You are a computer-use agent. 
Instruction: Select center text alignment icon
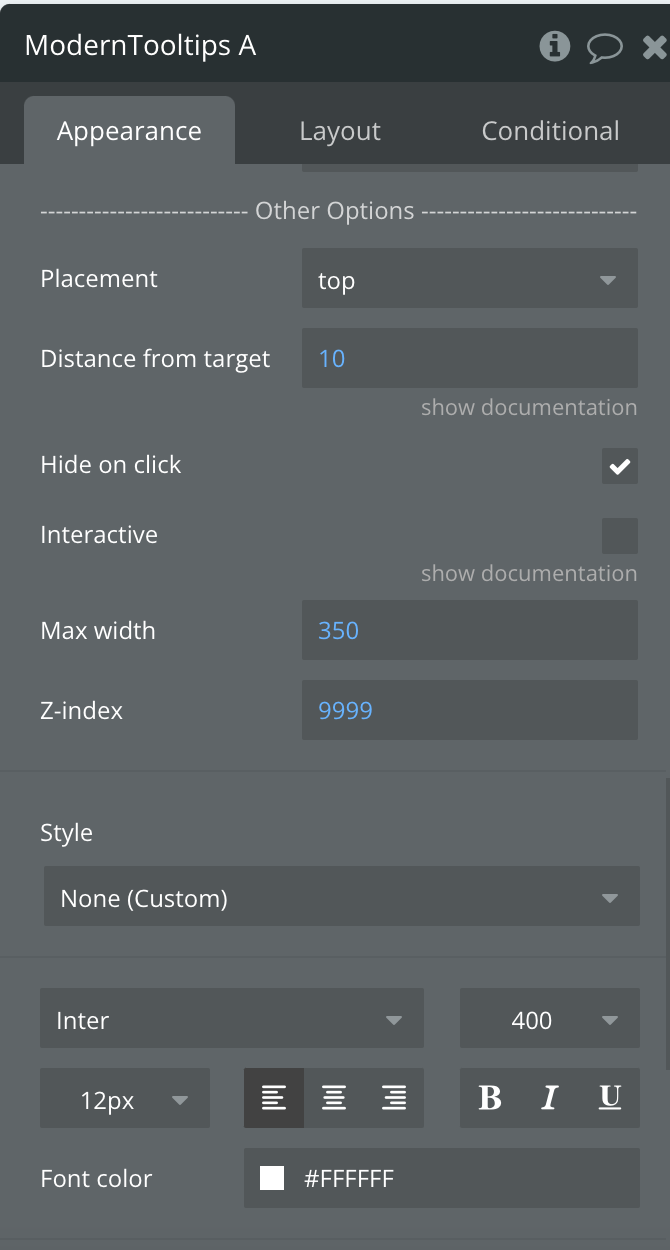[x=334, y=1098]
